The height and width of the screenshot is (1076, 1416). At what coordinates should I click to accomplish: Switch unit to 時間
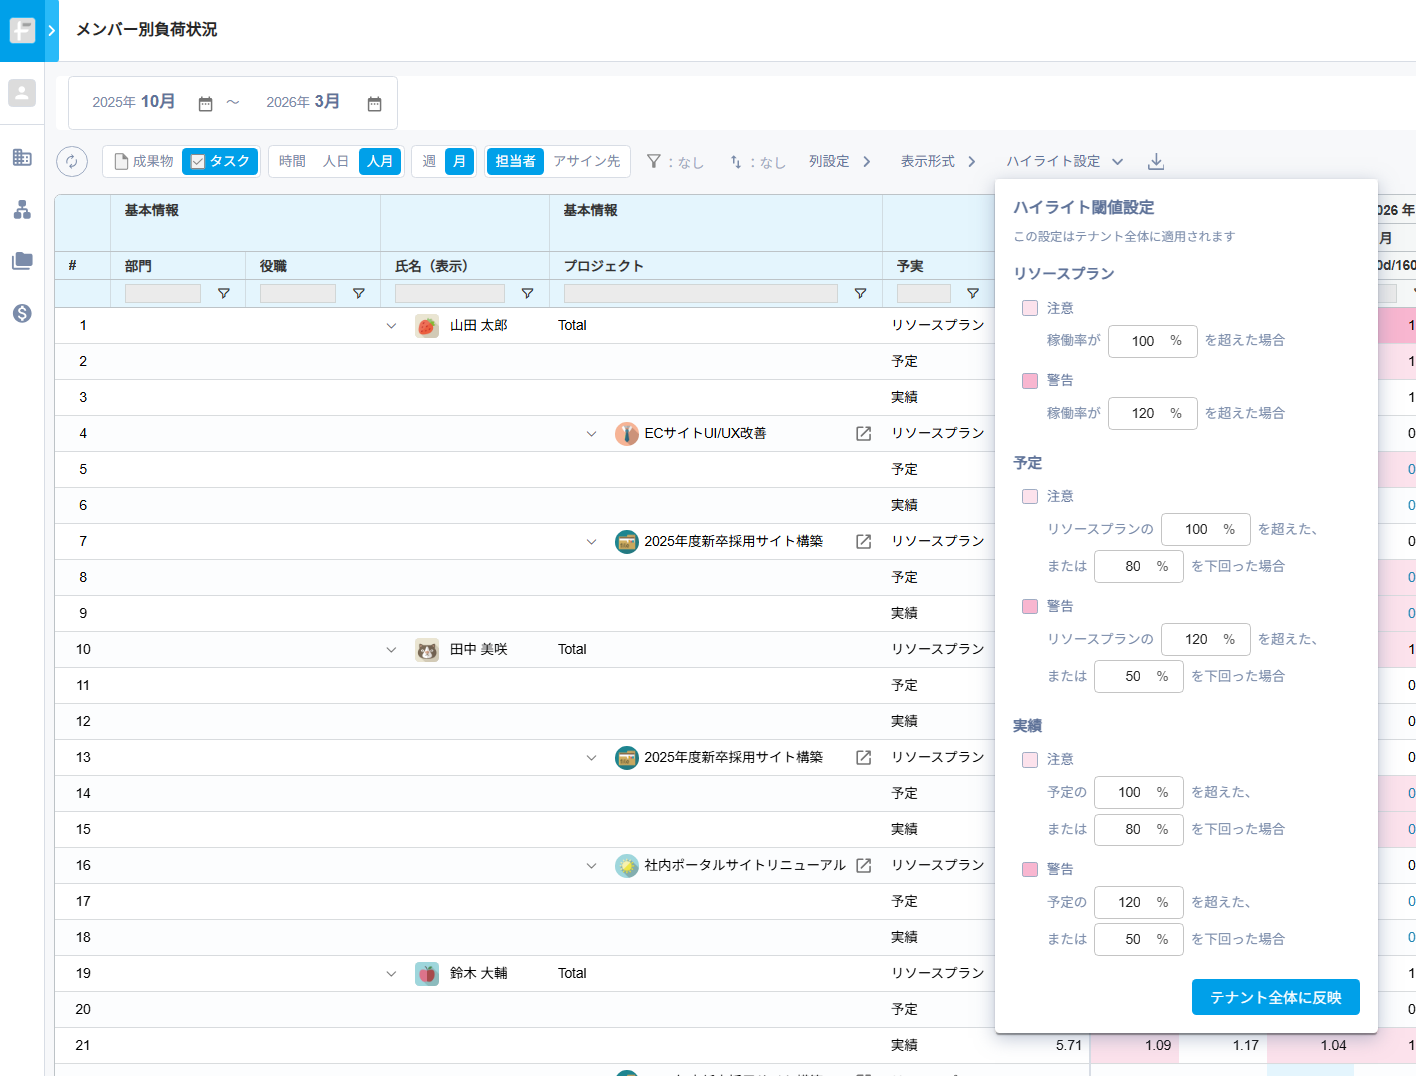point(292,161)
